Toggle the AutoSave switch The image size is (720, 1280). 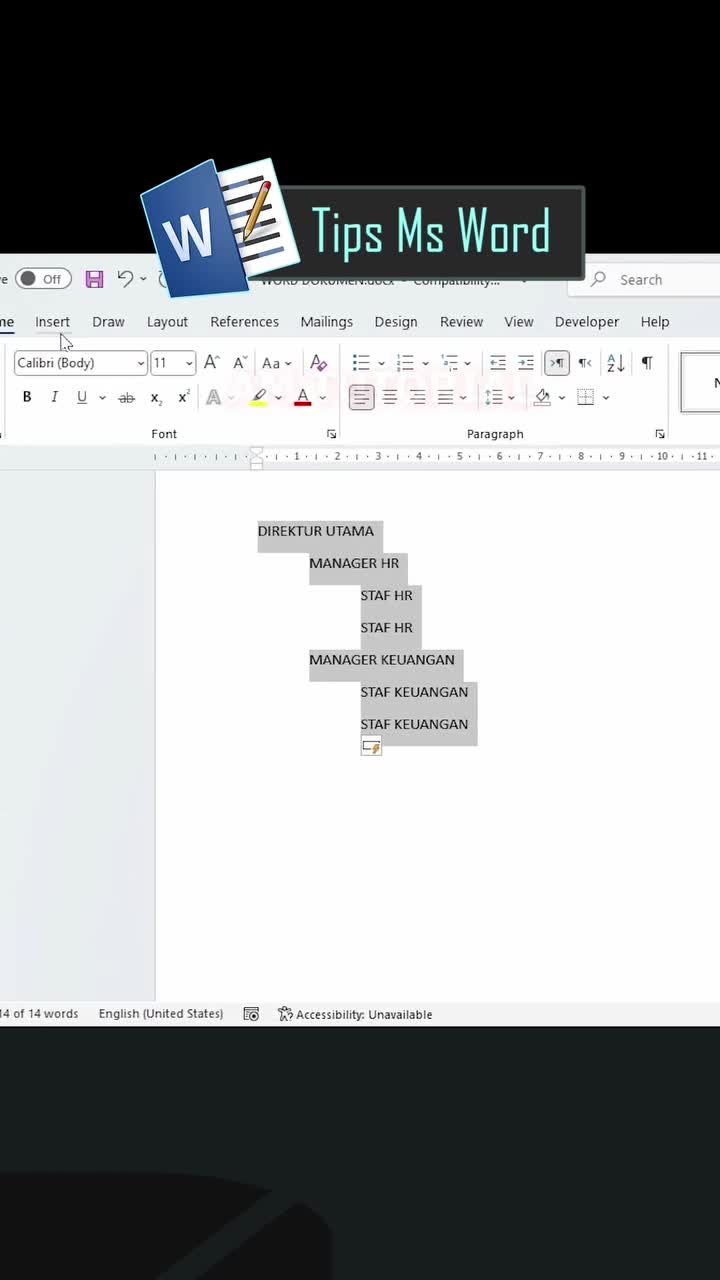(x=44, y=279)
